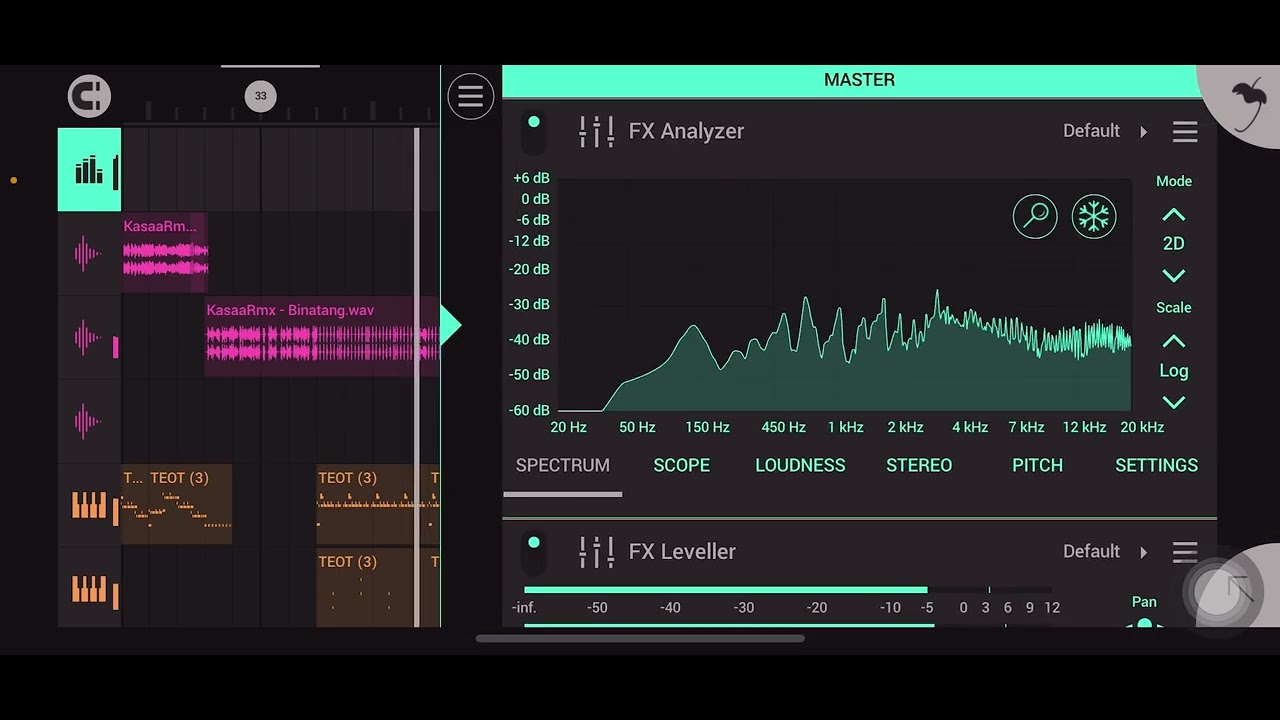Click the Mode down arrow
This screenshot has height=720, width=1280.
(1174, 276)
